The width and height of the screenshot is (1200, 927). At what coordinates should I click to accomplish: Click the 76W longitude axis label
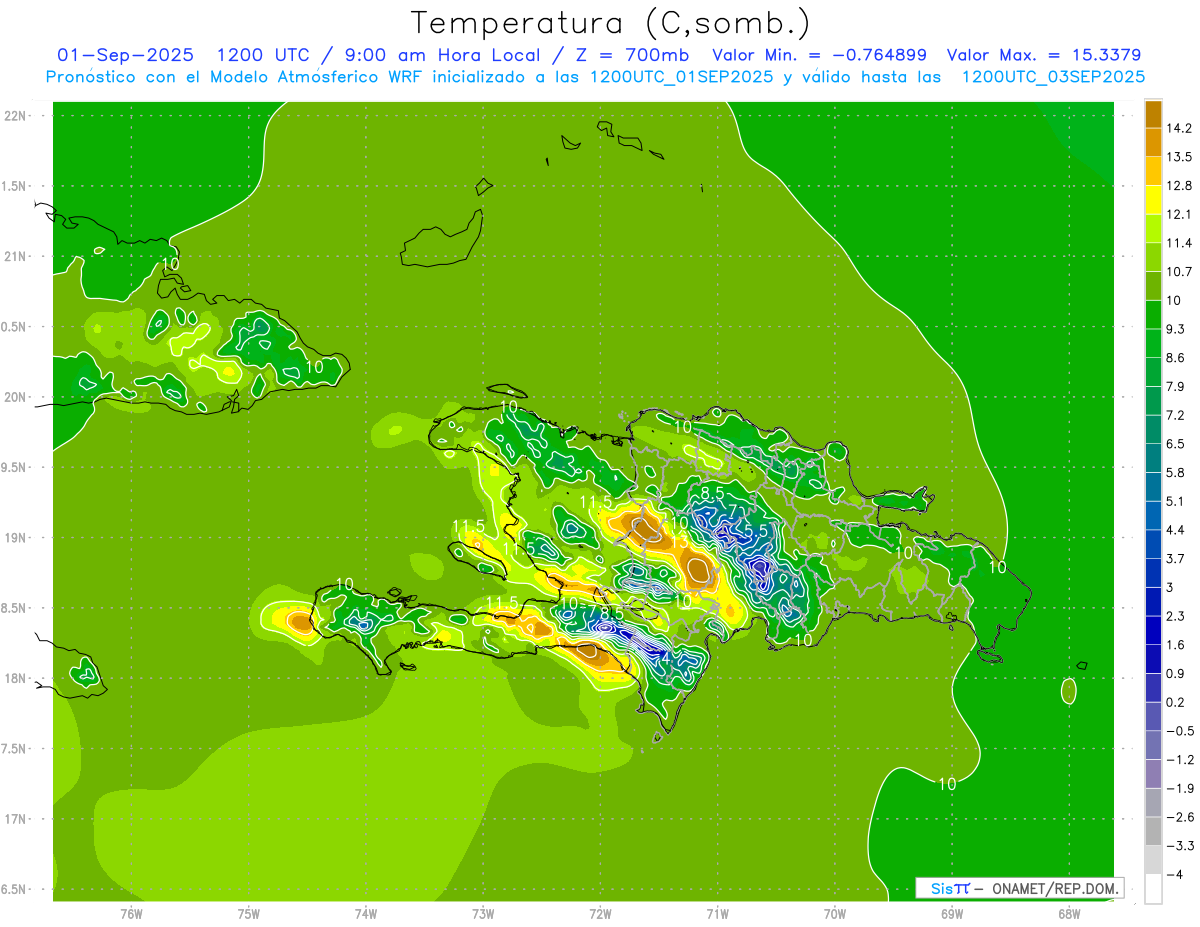click(x=131, y=914)
